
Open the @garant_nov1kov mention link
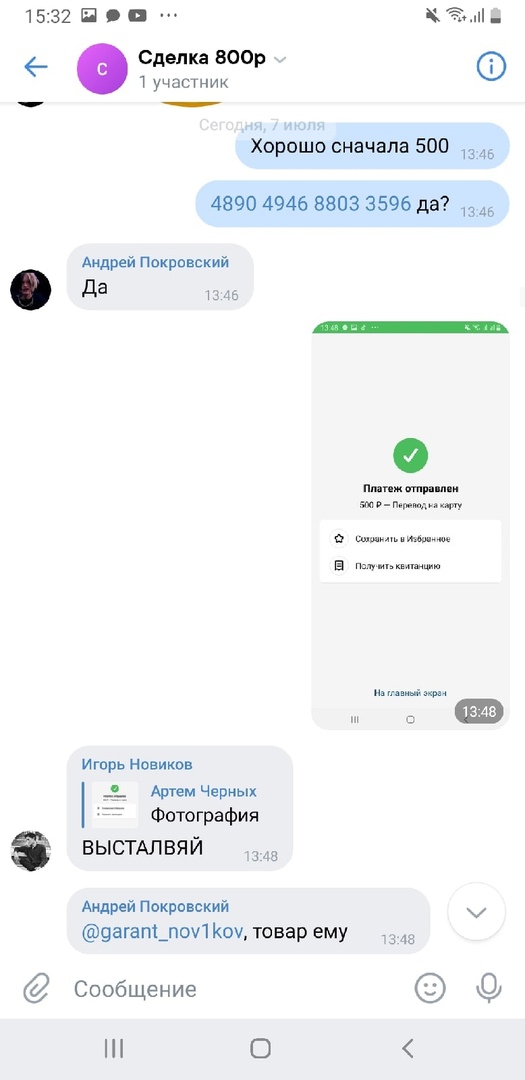(163, 932)
